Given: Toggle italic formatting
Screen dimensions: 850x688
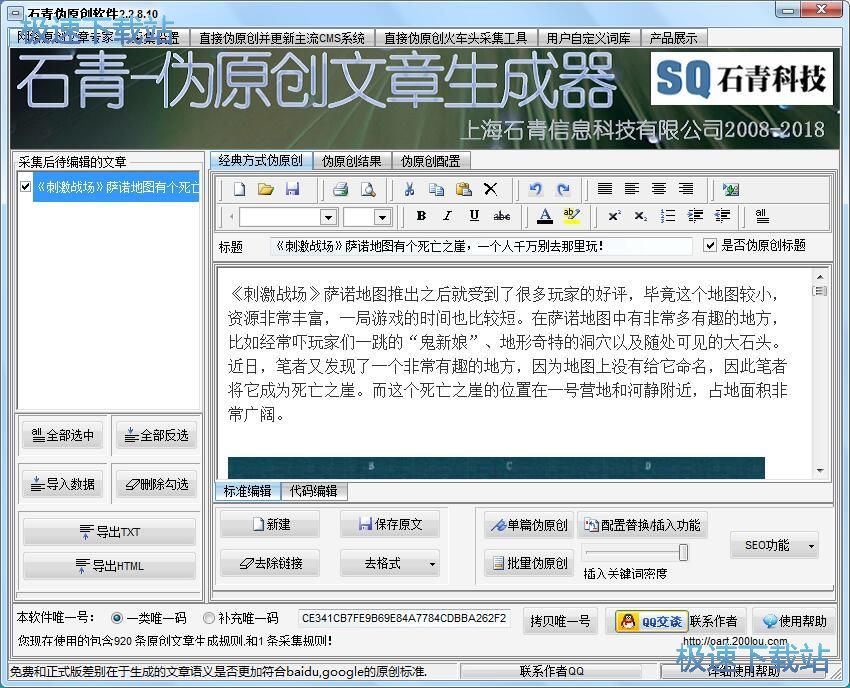Looking at the screenshot, I should (447, 216).
